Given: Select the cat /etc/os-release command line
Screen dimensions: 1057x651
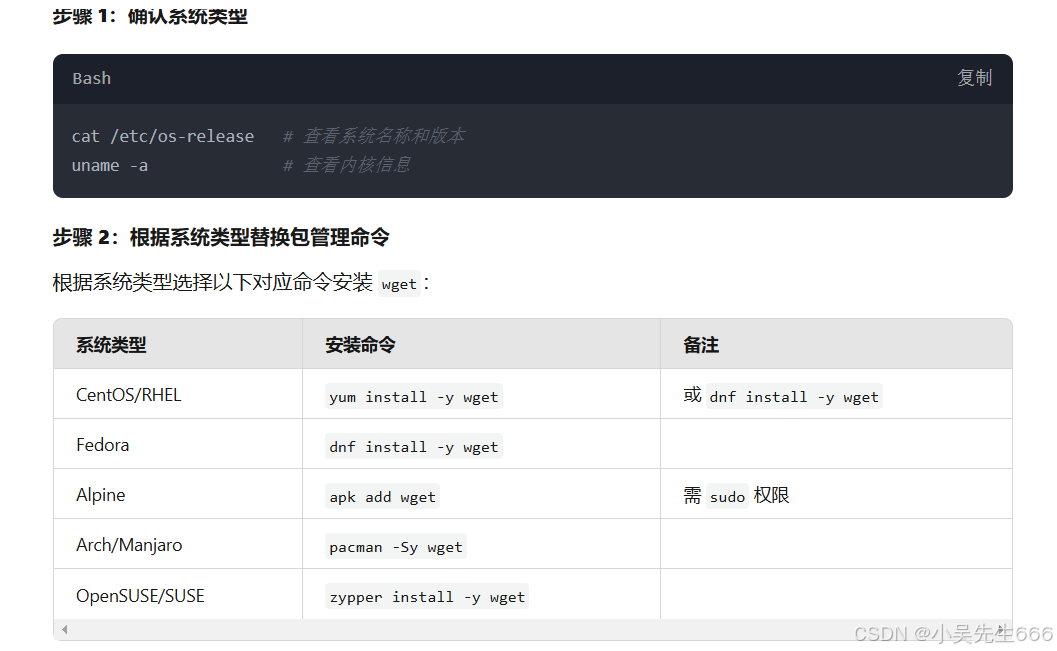Looking at the screenshot, I should click(162, 136).
